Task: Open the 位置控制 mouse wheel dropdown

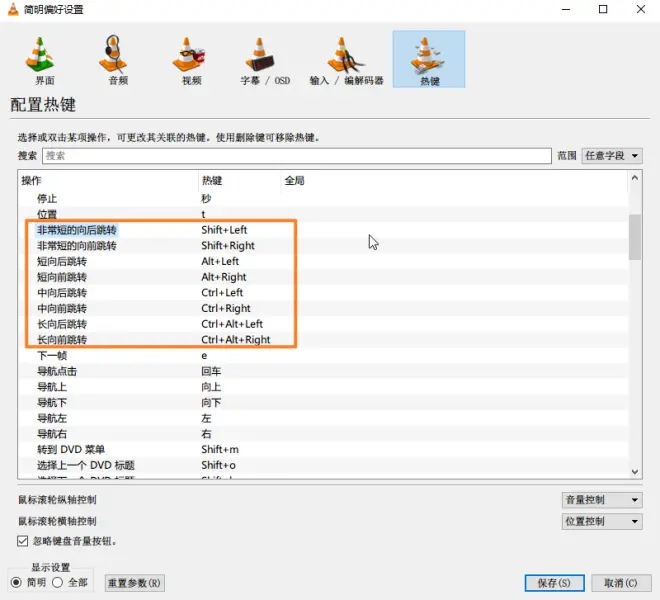Action: click(602, 521)
